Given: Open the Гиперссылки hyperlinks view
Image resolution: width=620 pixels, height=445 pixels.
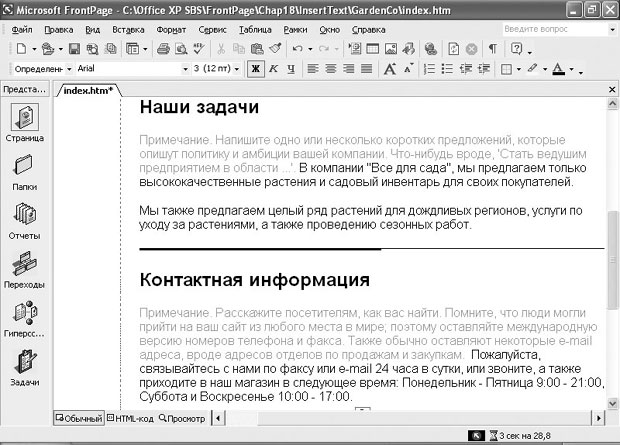Looking at the screenshot, I should pyautogui.click(x=24, y=318).
